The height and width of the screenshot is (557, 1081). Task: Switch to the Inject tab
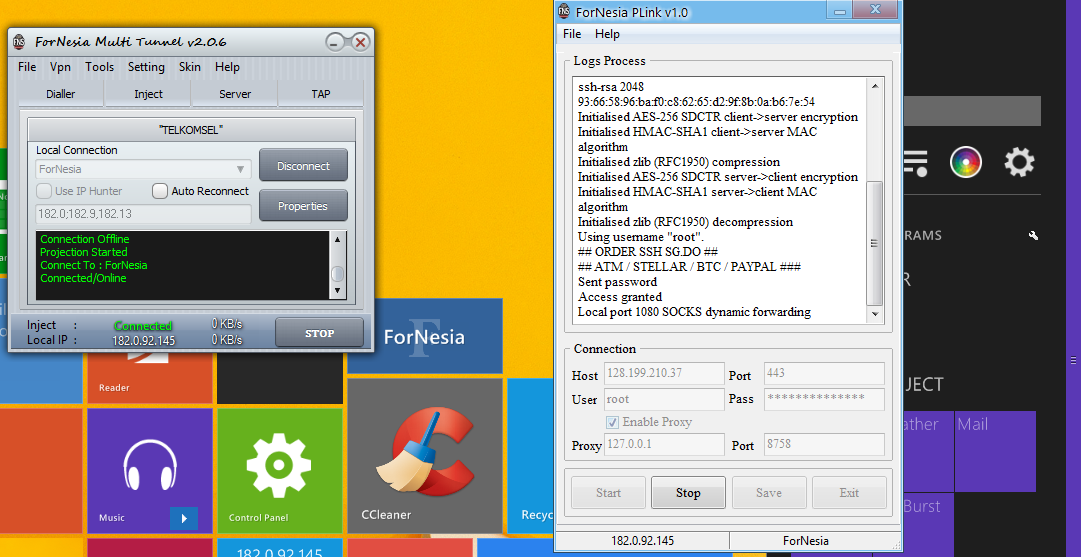click(x=148, y=94)
